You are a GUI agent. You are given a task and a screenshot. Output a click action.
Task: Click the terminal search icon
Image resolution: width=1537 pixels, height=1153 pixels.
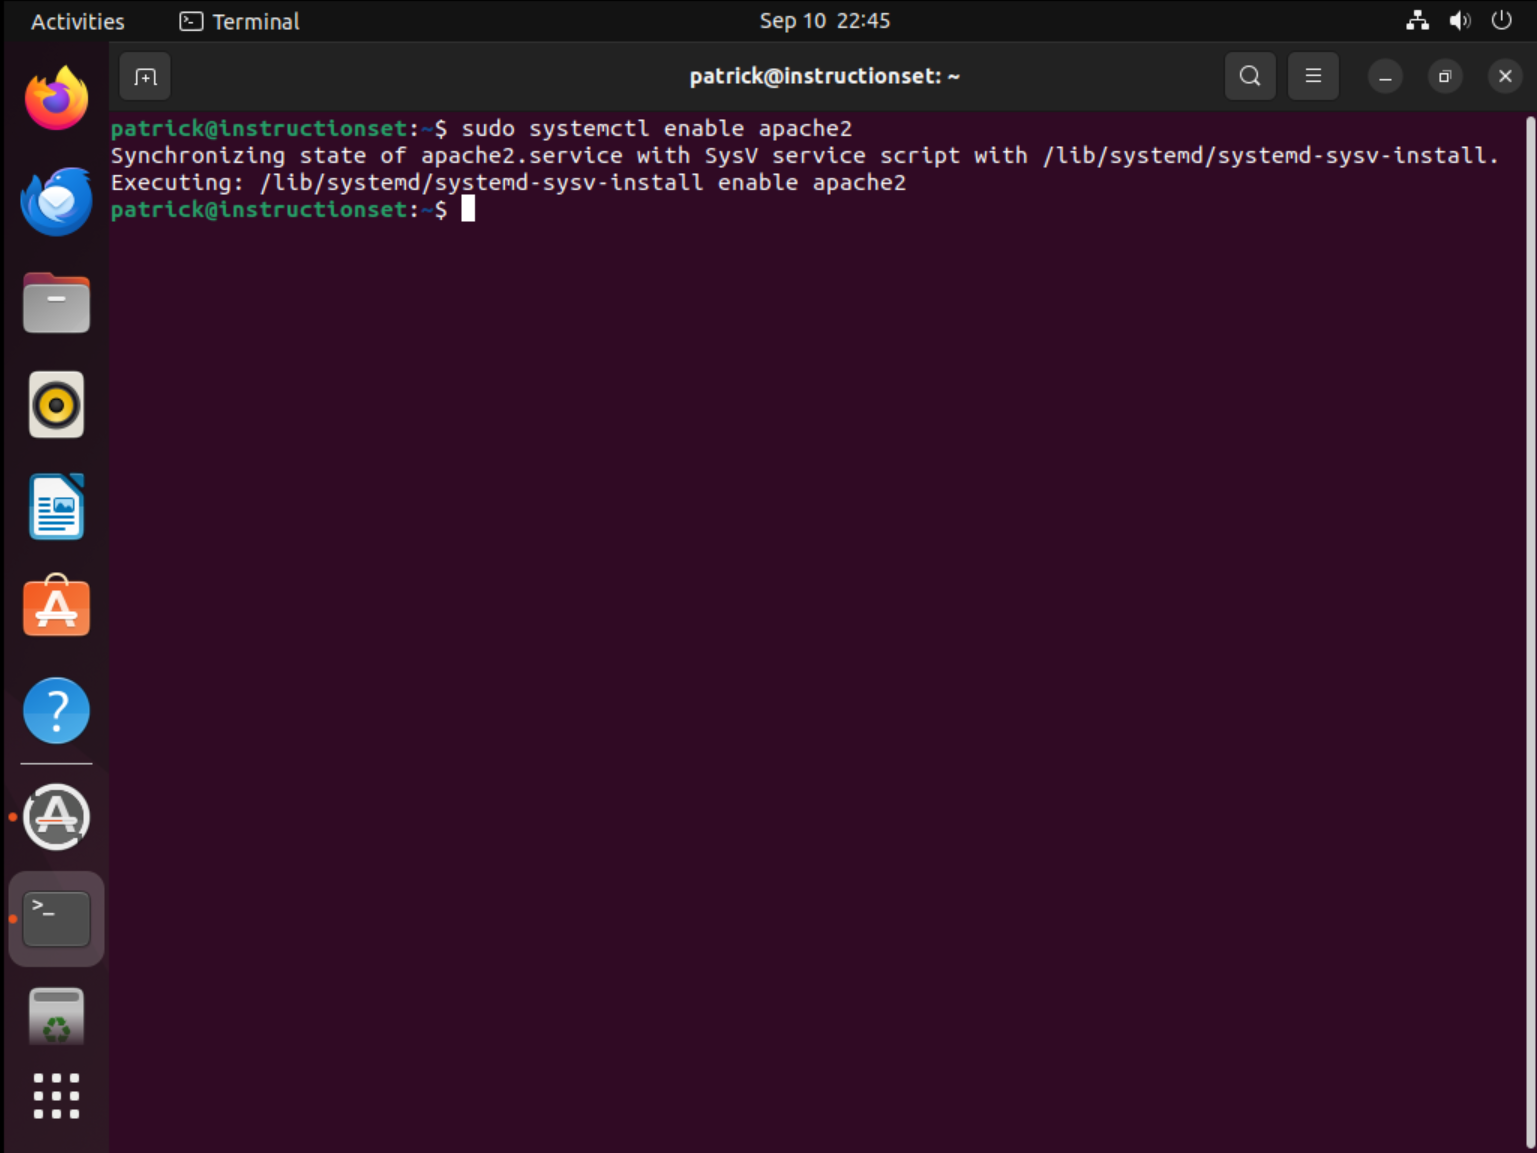coord(1249,76)
